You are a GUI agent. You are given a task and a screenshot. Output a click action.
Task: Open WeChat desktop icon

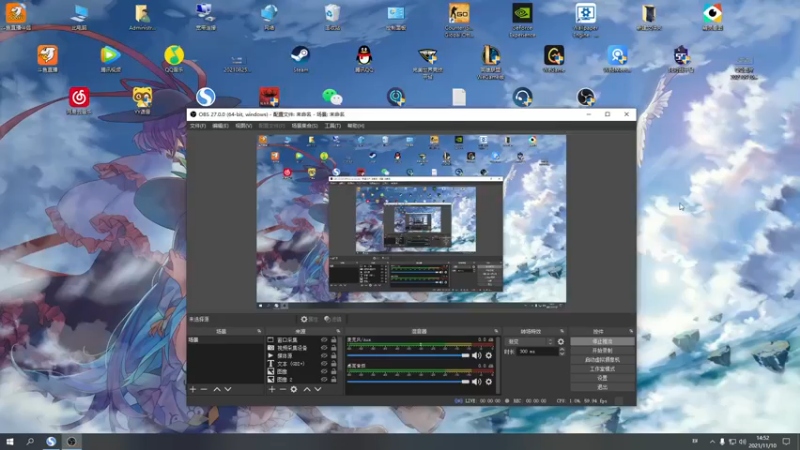click(x=332, y=96)
